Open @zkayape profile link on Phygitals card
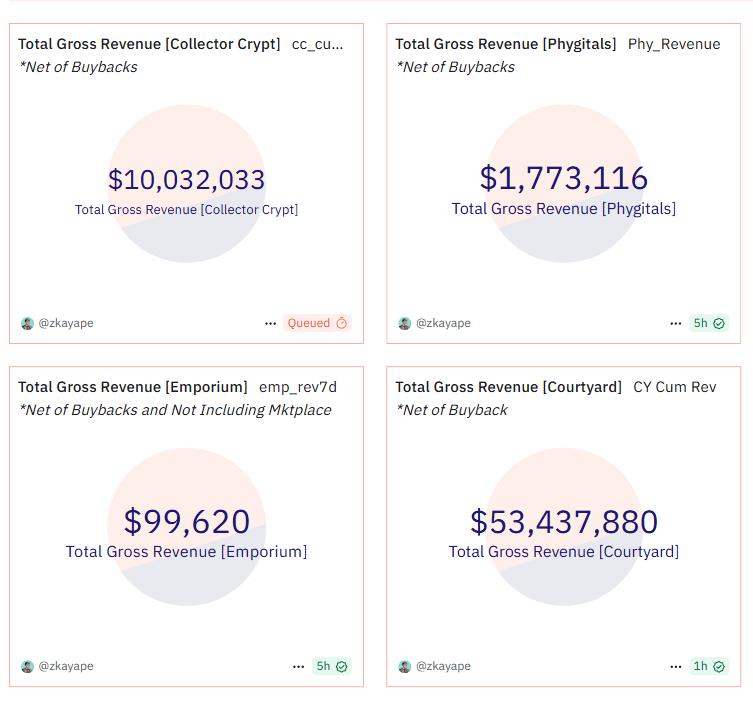Image resolution: width=753 pixels, height=702 pixels. [x=443, y=323]
